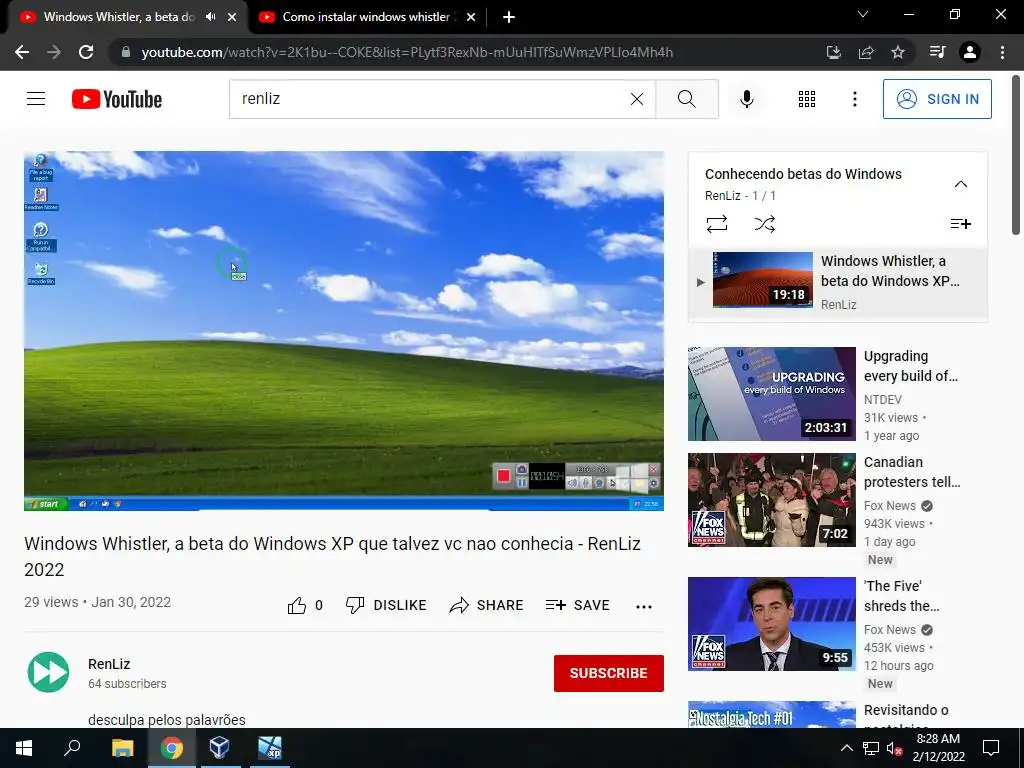Play the Windows Whistler playlist item thumbnail
1024x768 pixels.
click(x=763, y=280)
